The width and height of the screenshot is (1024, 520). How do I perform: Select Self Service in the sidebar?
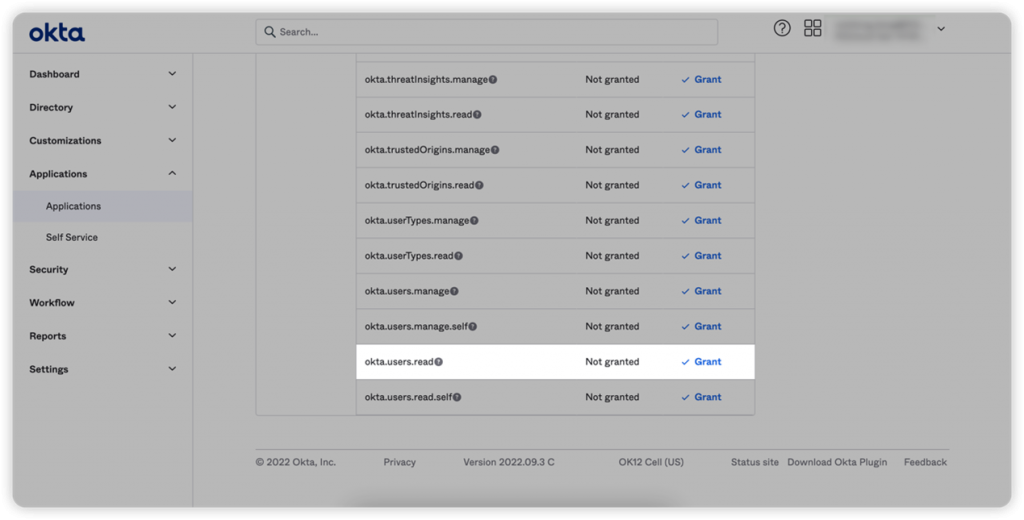pyautogui.click(x=72, y=238)
